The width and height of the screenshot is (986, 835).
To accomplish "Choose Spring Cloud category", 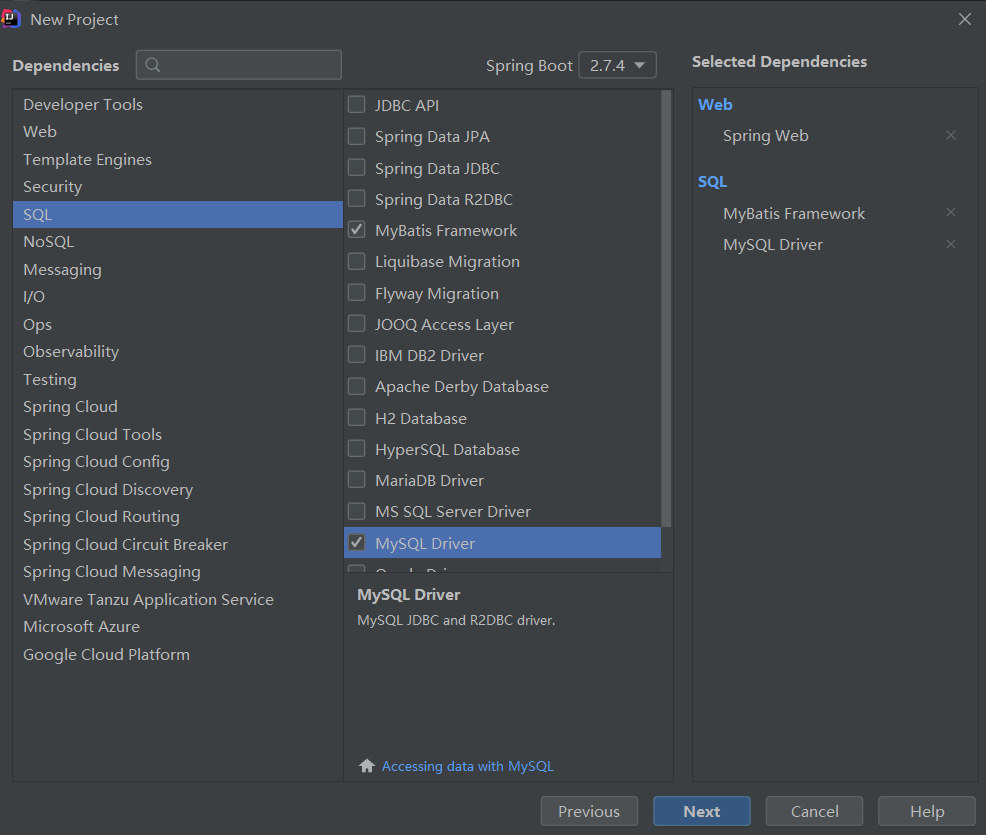I will [x=177, y=407].
